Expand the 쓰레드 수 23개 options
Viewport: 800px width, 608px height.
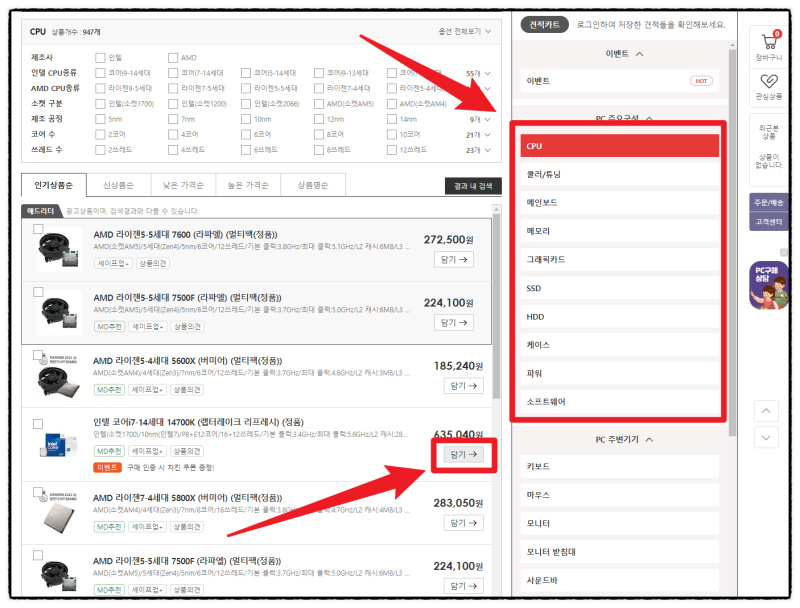pyautogui.click(x=479, y=150)
